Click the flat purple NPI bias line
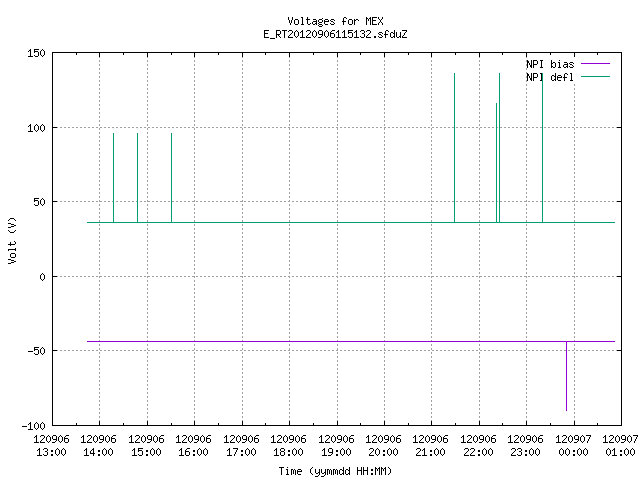 pyautogui.click(x=351, y=341)
